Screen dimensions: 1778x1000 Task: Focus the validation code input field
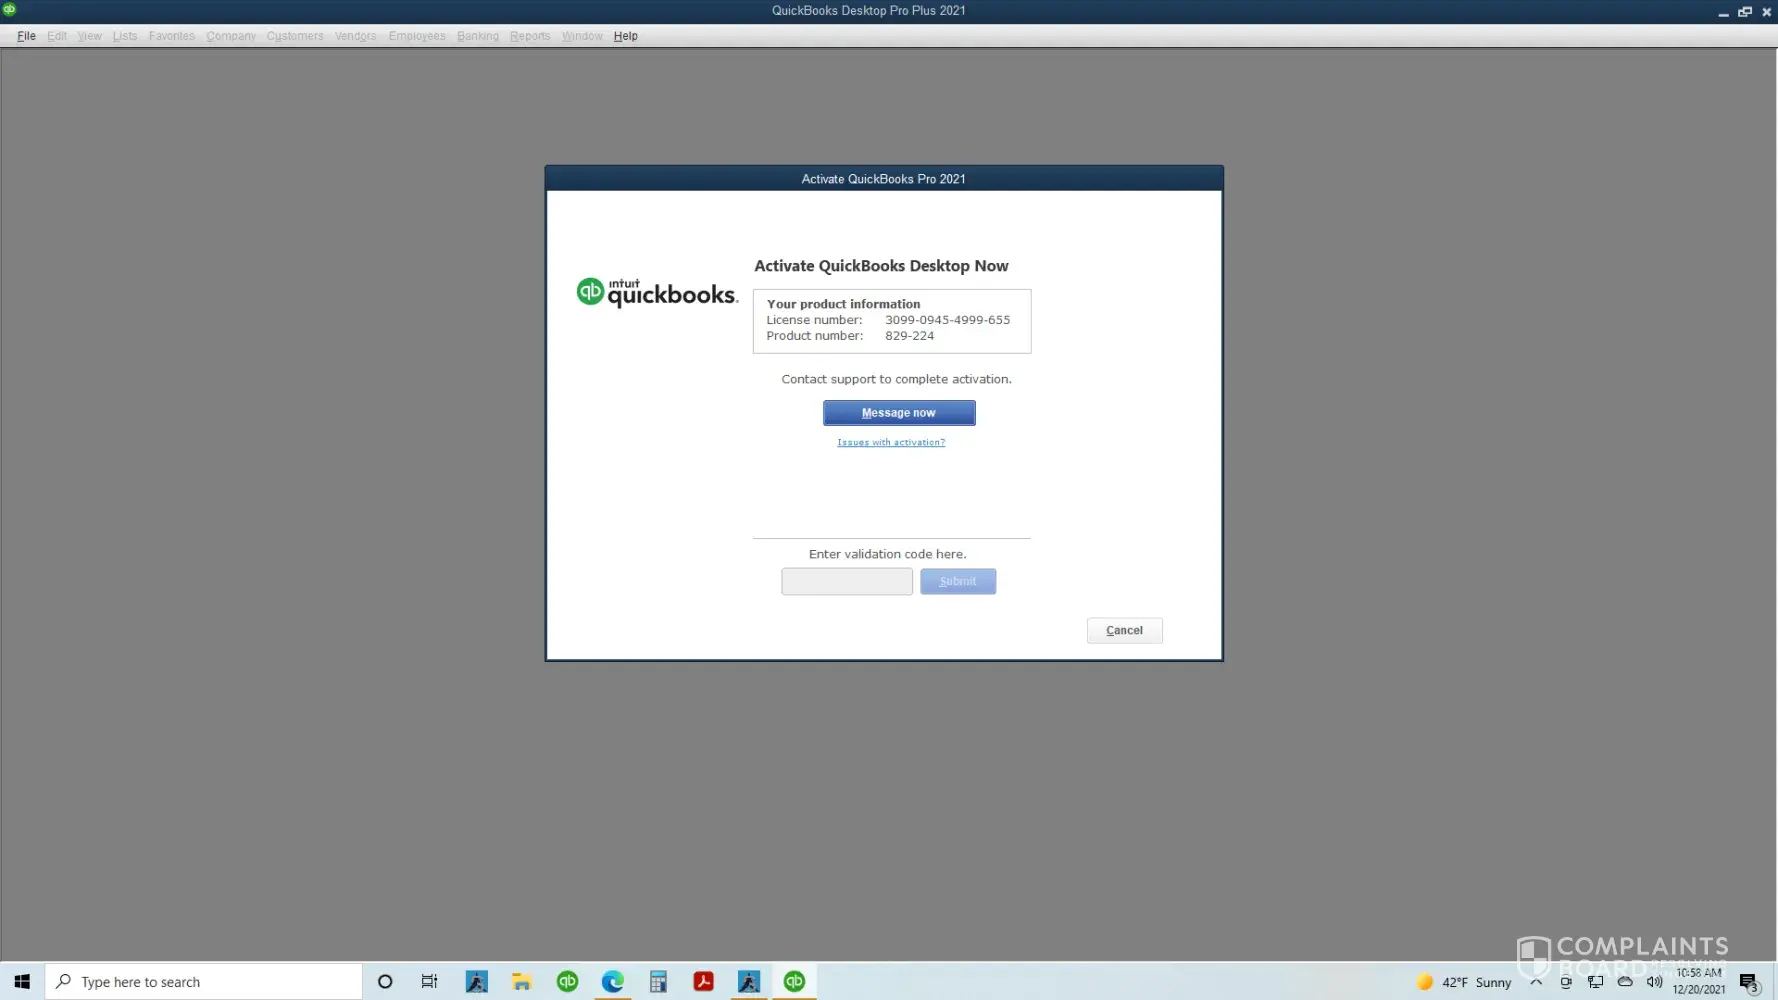pos(847,581)
